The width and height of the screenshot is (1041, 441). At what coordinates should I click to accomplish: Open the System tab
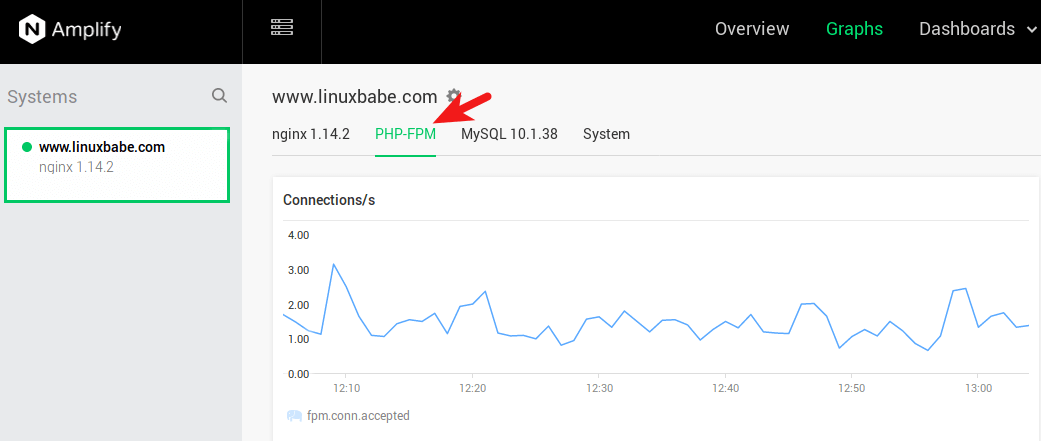point(606,134)
